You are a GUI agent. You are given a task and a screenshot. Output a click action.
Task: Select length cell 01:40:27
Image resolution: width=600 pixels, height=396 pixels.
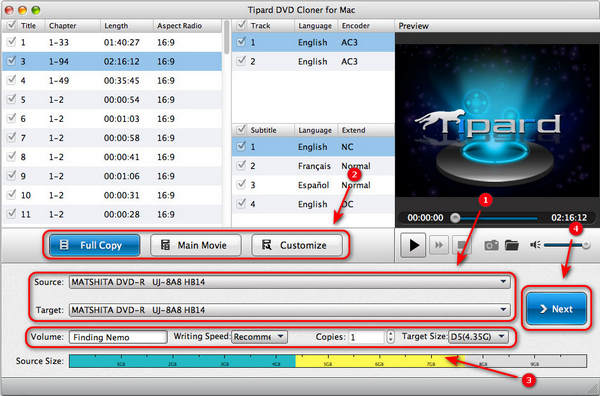(122, 42)
